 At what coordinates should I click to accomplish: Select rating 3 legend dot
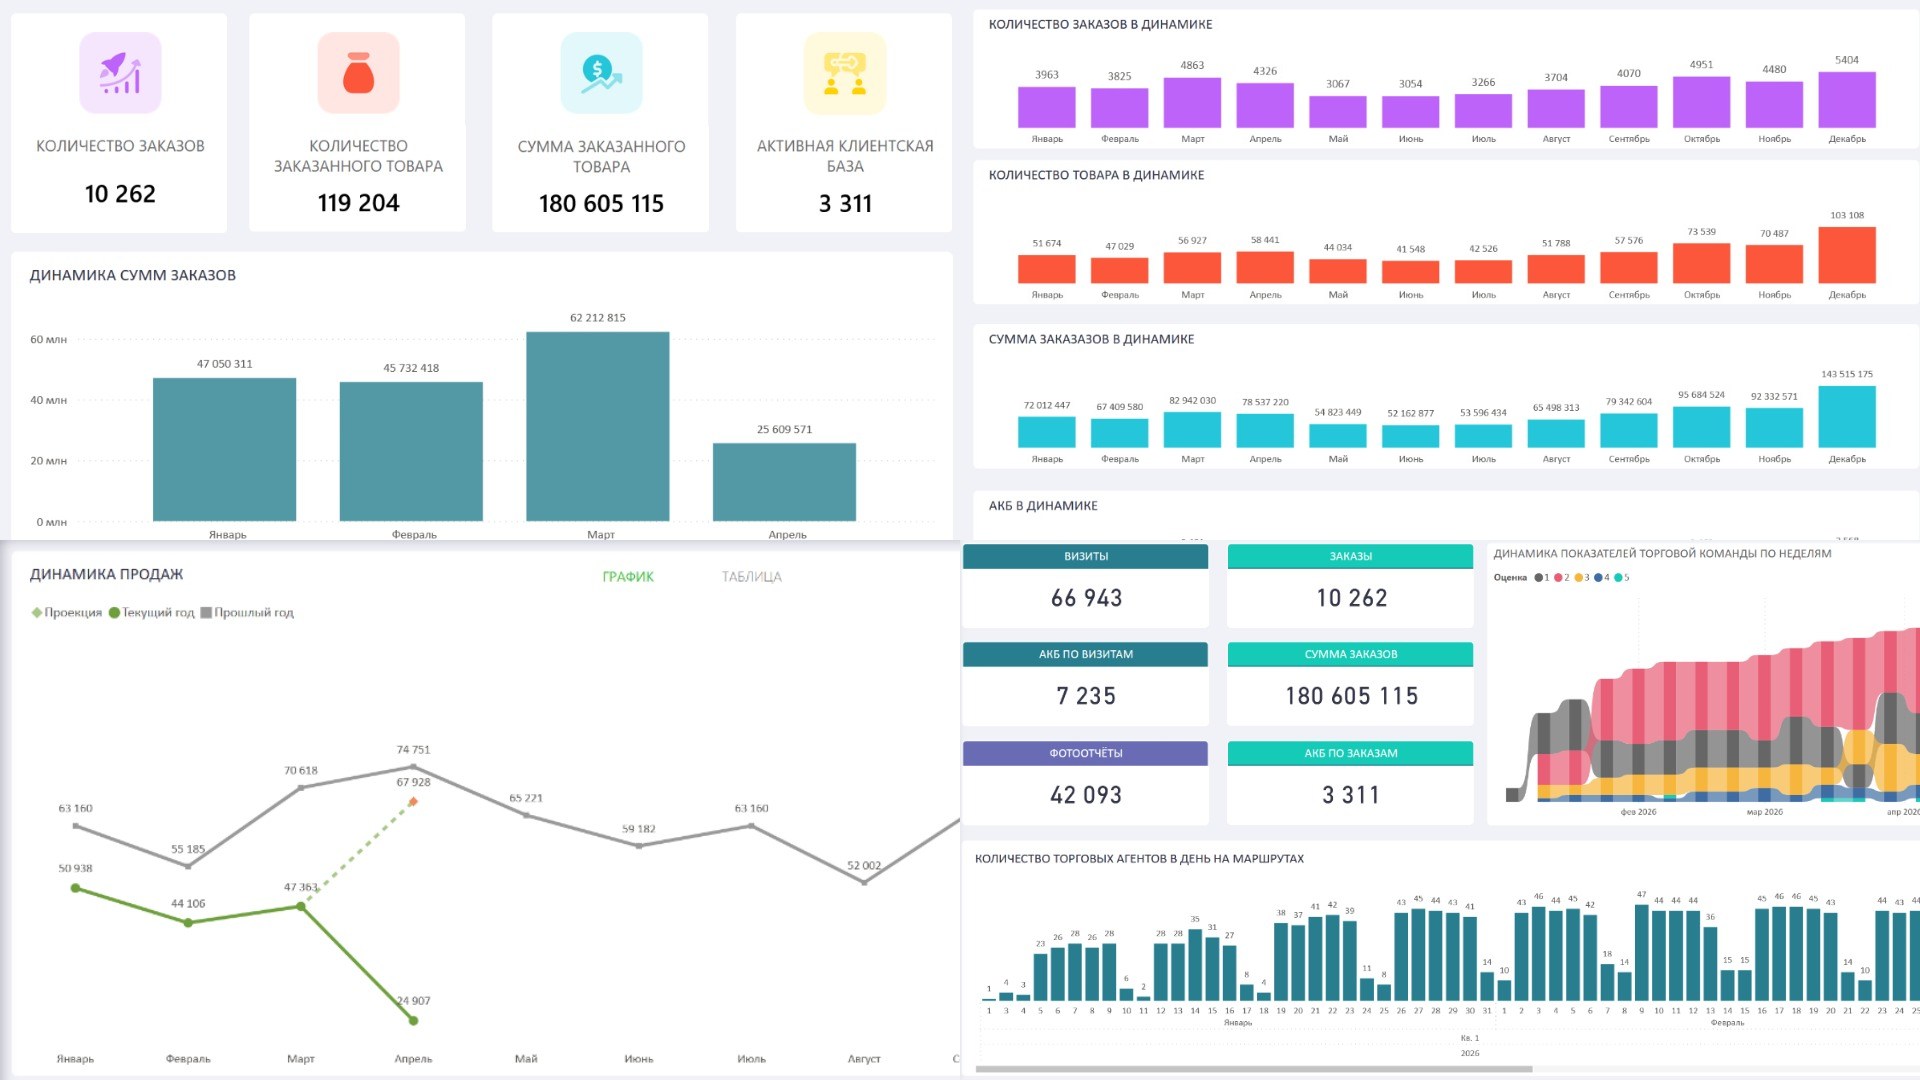pyautogui.click(x=1578, y=578)
